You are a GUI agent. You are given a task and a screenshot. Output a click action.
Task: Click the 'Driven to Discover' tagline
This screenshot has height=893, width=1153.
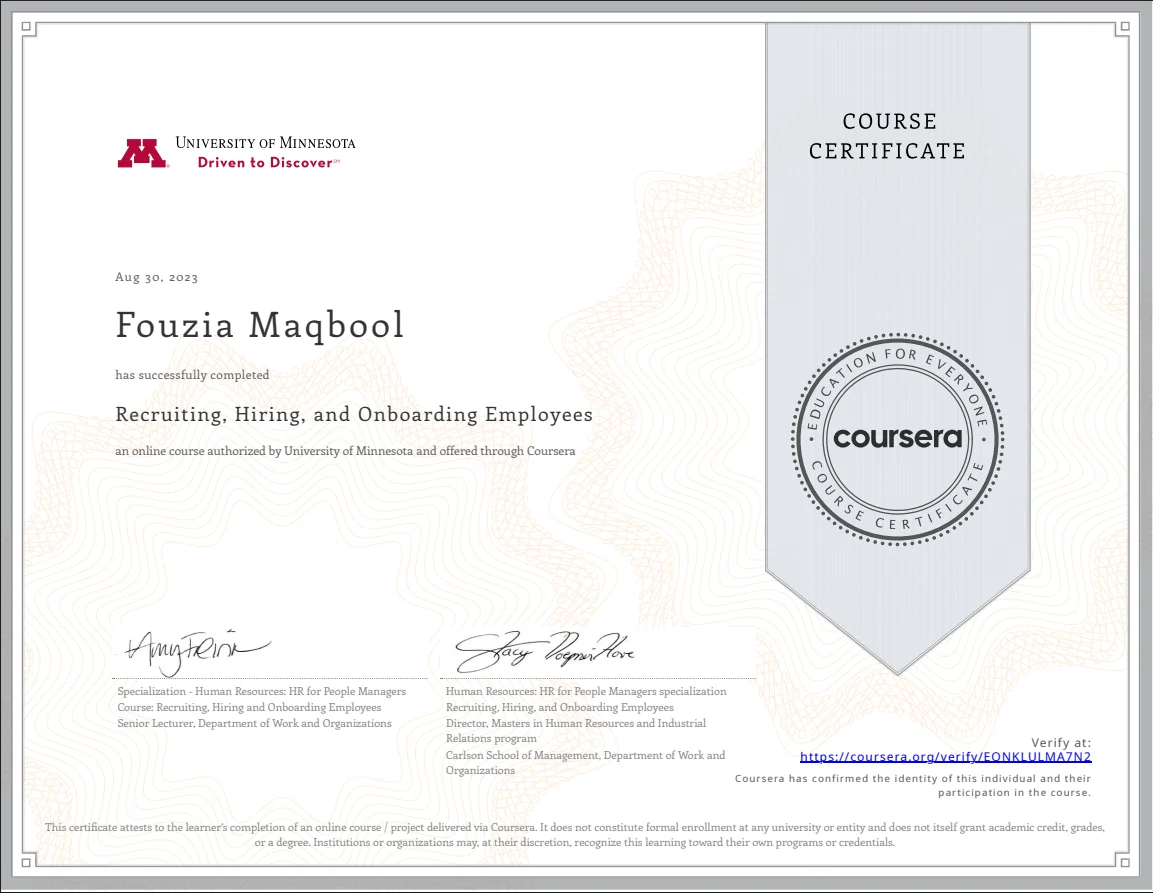tap(268, 163)
